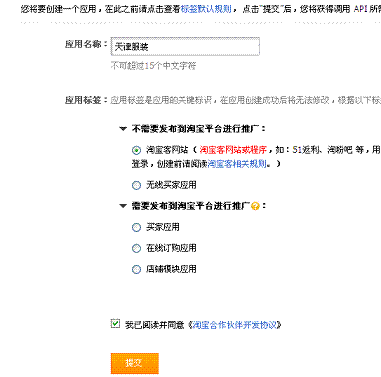Click the 我已阅读并同意 label text
This screenshot has height=377, width=381.
[x=155, y=325]
